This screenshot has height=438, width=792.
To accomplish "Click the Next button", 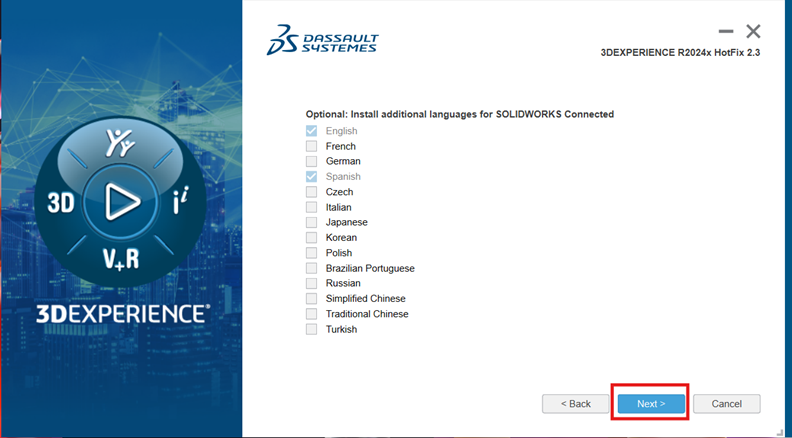I will pyautogui.click(x=651, y=404).
